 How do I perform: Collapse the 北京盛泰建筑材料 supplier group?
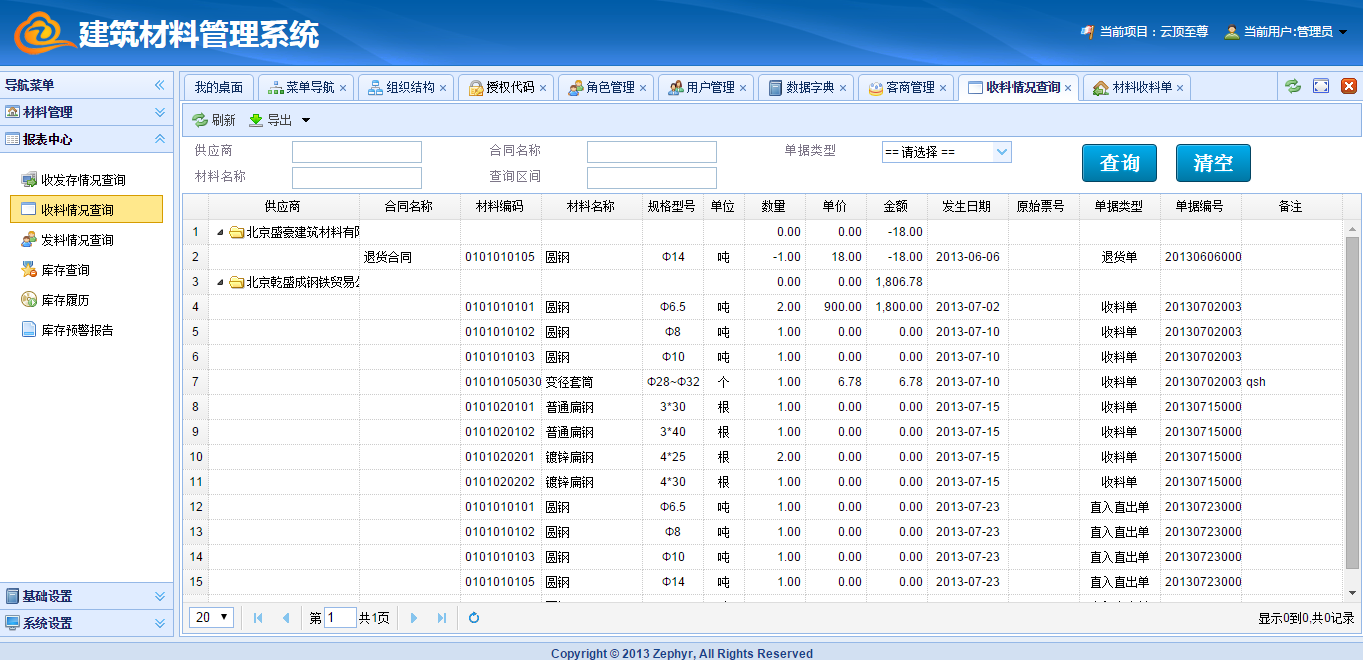221,232
